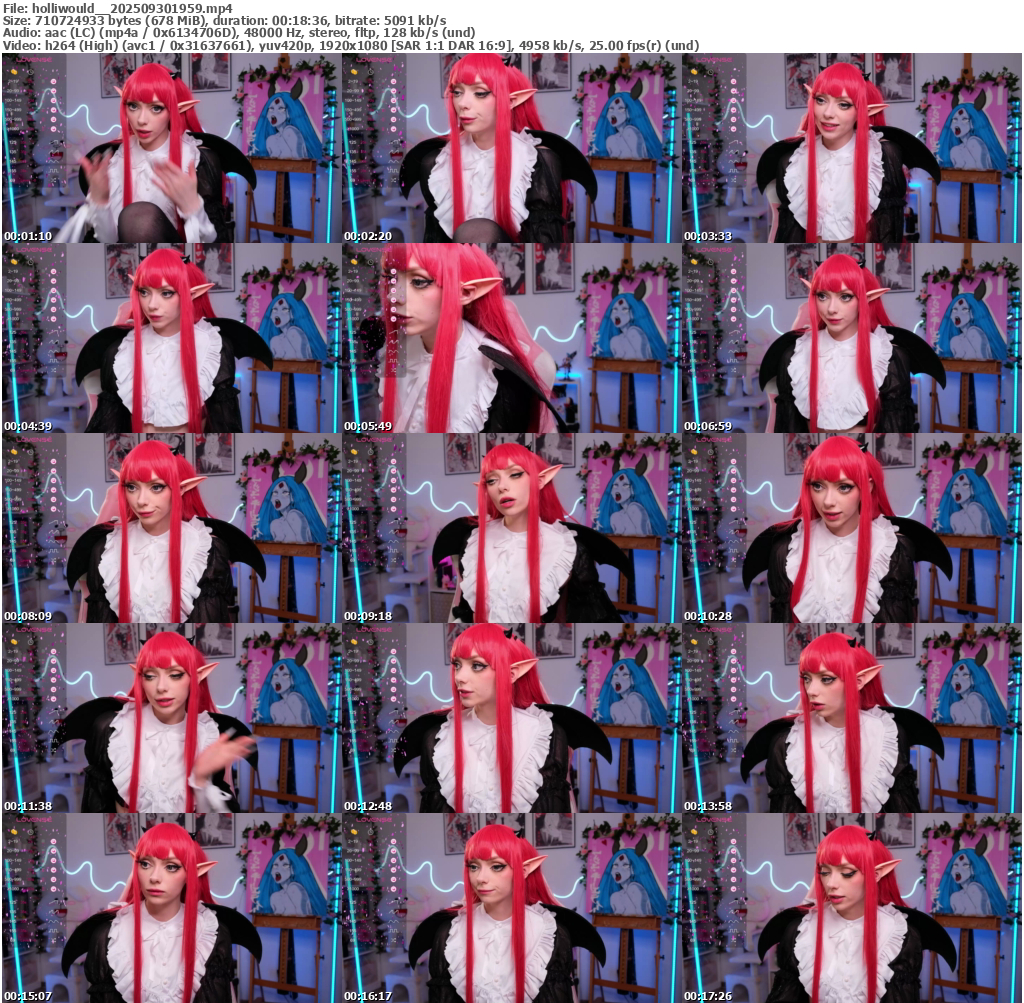Image resolution: width=1024 pixels, height=1003 pixels.
Task: Open the frame at 00:04:39
Action: 171,338
